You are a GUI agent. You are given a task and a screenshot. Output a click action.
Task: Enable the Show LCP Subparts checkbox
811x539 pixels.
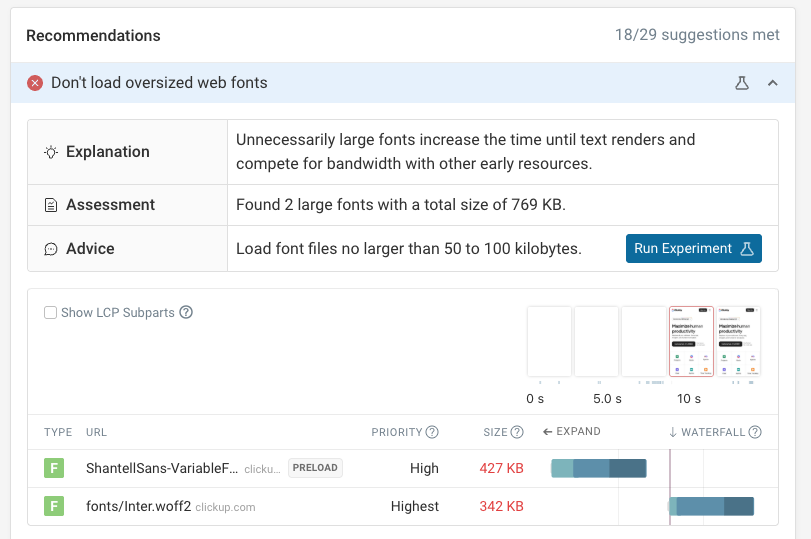tap(50, 313)
